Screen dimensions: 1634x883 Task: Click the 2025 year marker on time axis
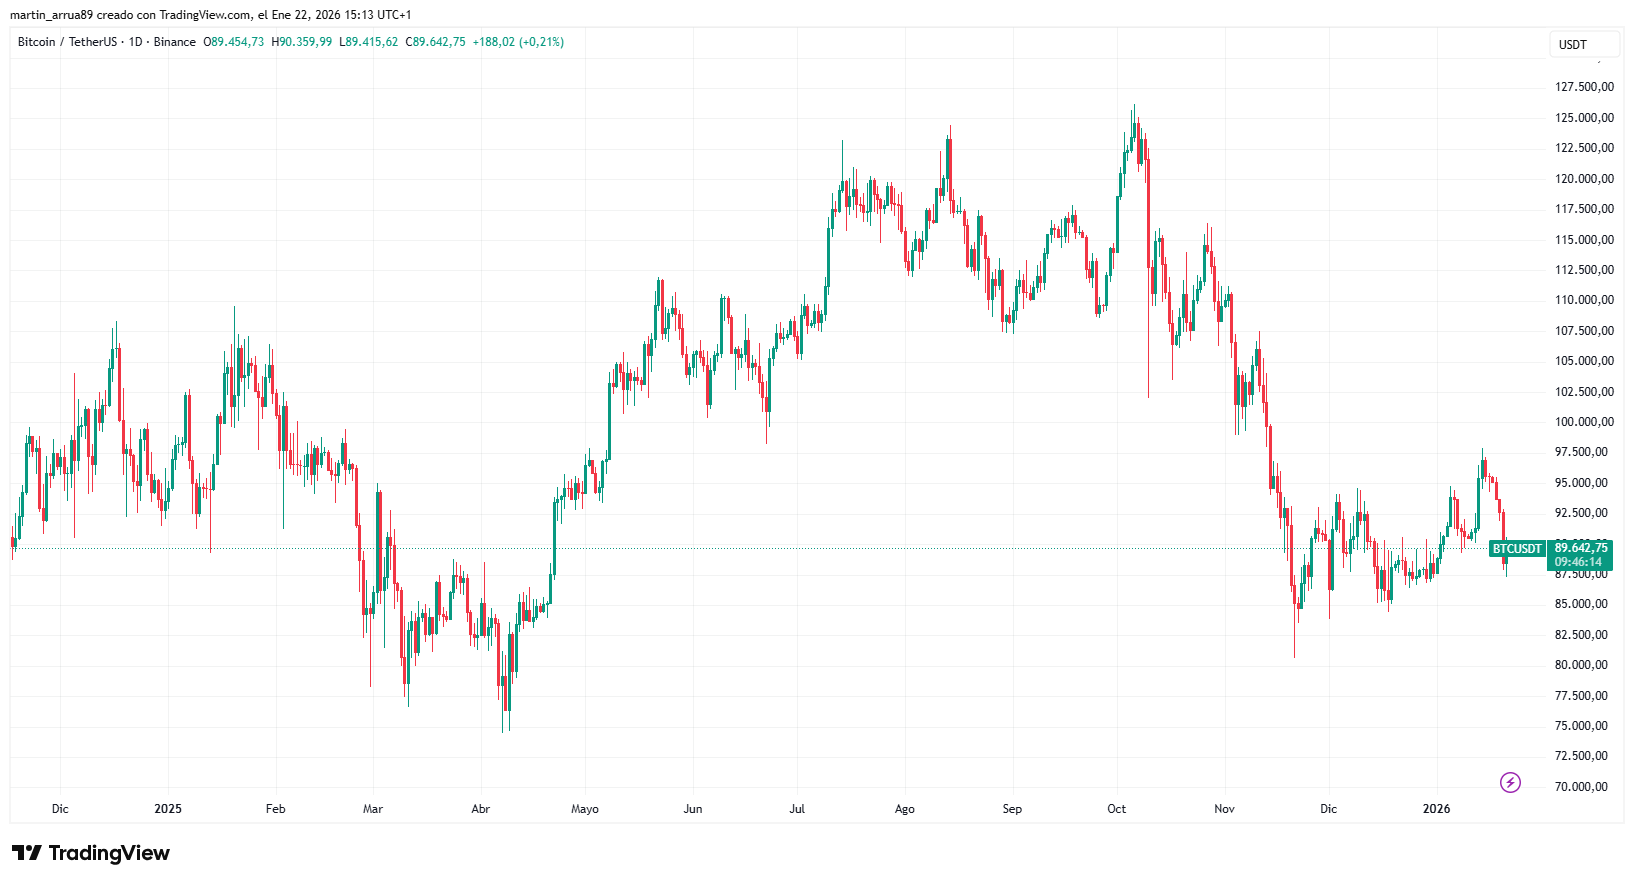(x=168, y=809)
